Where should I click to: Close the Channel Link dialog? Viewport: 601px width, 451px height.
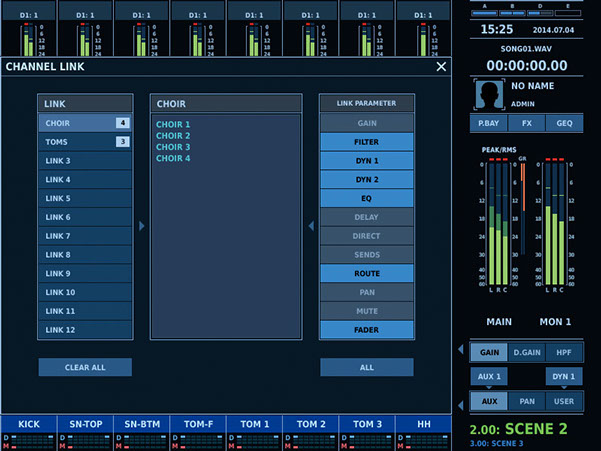[x=441, y=67]
